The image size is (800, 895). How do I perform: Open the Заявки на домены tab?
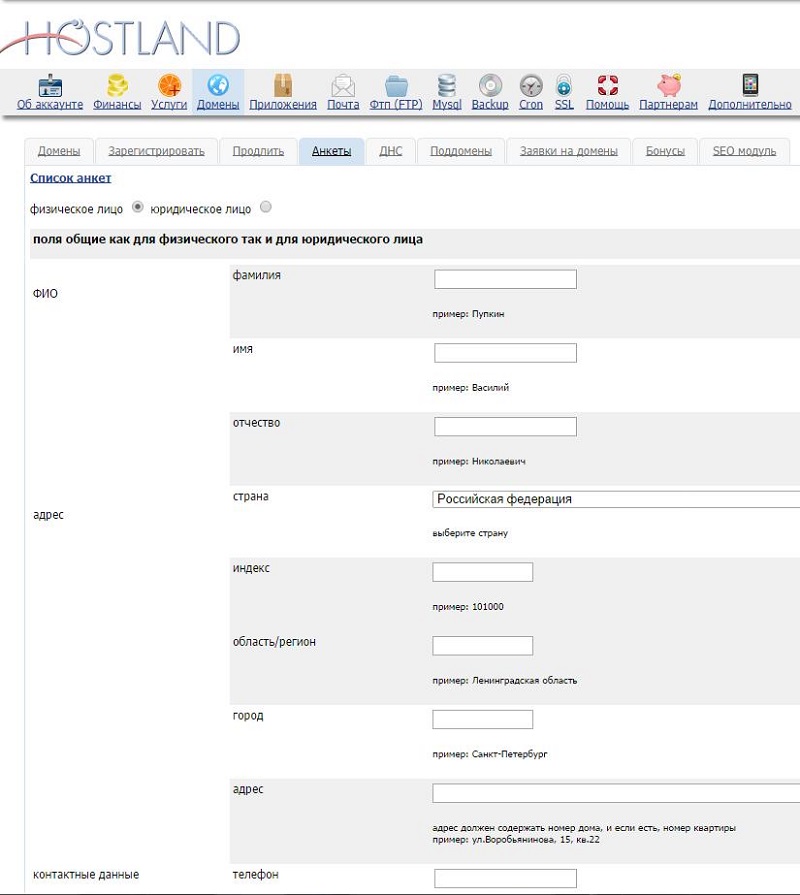[569, 151]
